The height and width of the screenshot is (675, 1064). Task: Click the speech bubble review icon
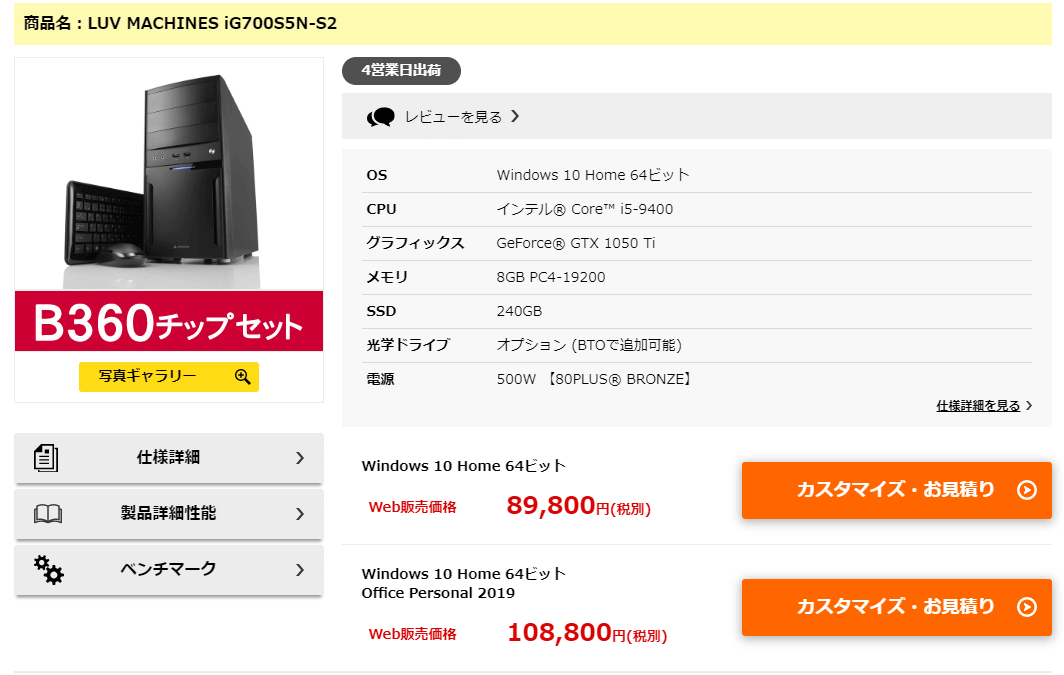pyautogui.click(x=381, y=117)
